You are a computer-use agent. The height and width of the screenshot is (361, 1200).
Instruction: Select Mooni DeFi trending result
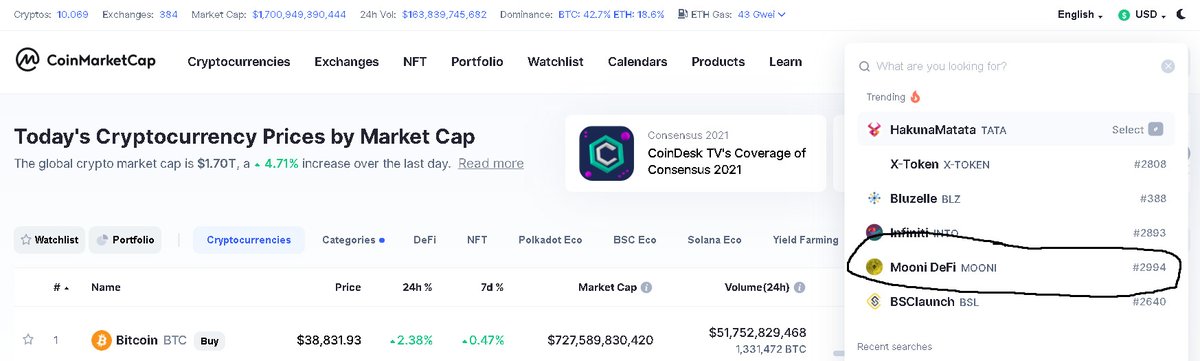click(1015, 267)
